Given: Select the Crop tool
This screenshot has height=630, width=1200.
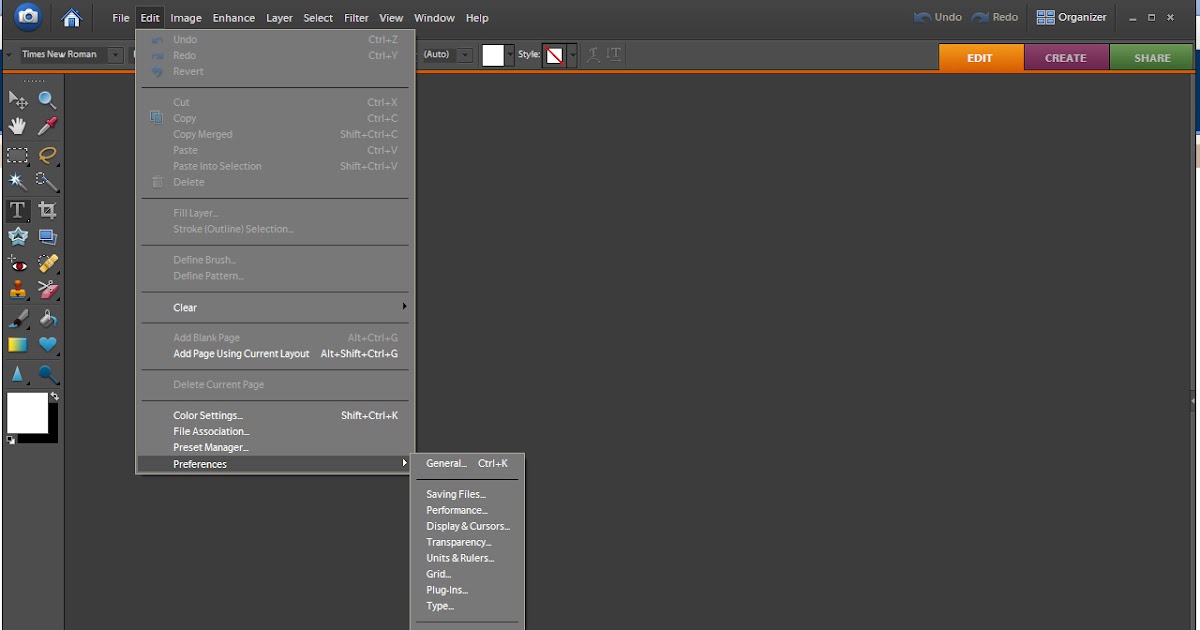Looking at the screenshot, I should [x=47, y=210].
